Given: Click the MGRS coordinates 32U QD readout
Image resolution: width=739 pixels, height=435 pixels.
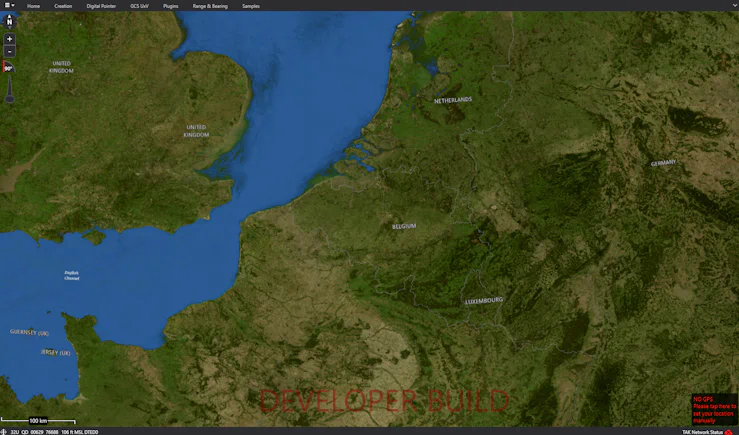Looking at the screenshot, I should click(x=34, y=432).
